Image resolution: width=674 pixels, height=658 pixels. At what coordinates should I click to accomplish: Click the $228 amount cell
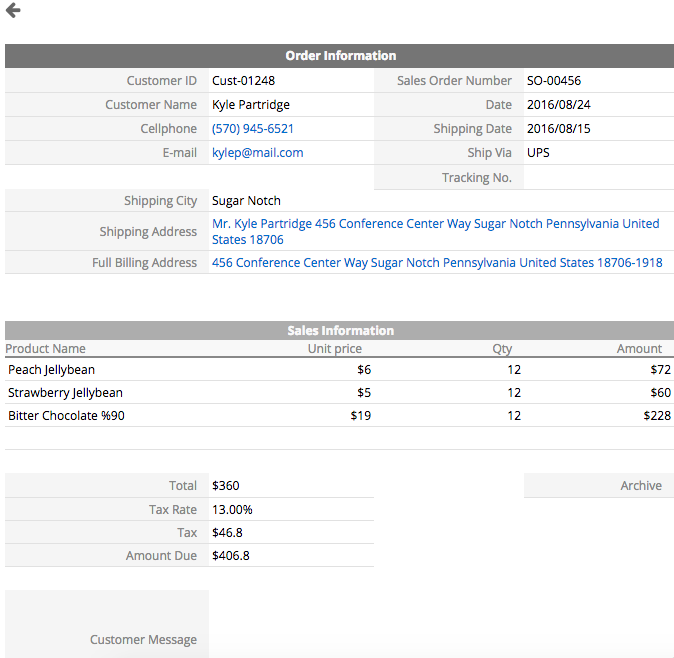pyautogui.click(x=657, y=415)
